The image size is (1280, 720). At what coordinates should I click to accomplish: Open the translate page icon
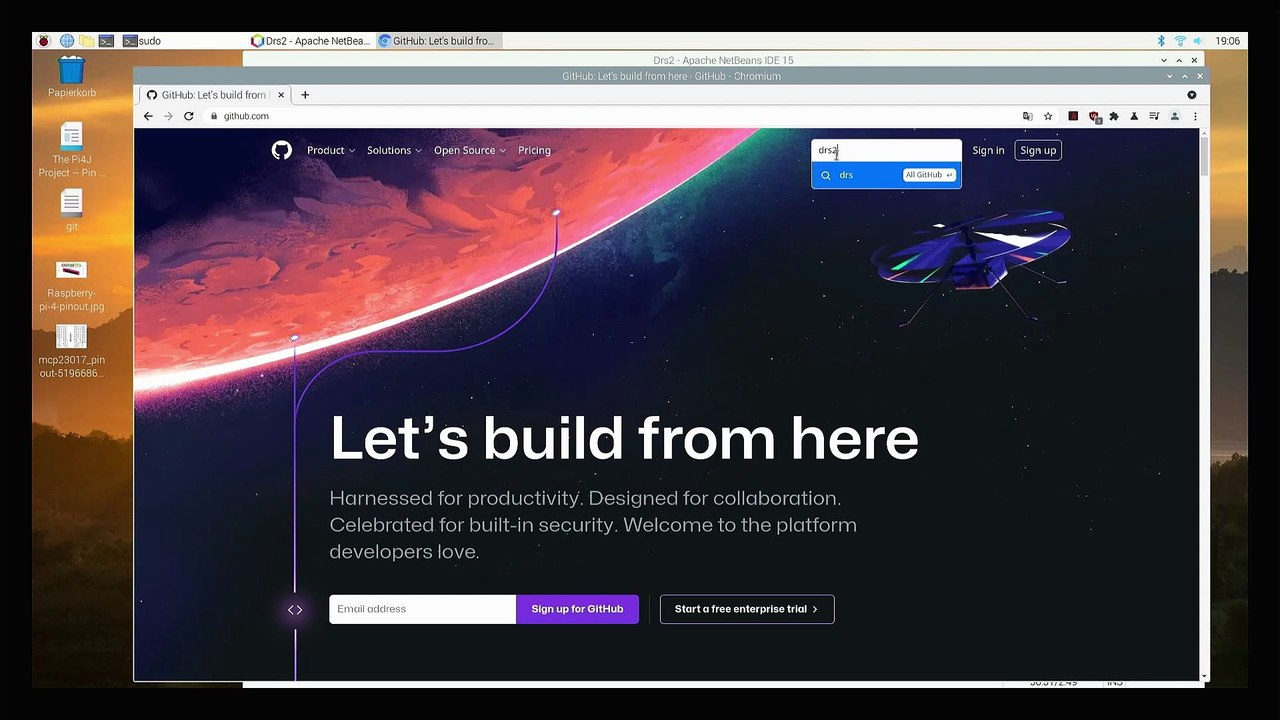pyautogui.click(x=1027, y=116)
